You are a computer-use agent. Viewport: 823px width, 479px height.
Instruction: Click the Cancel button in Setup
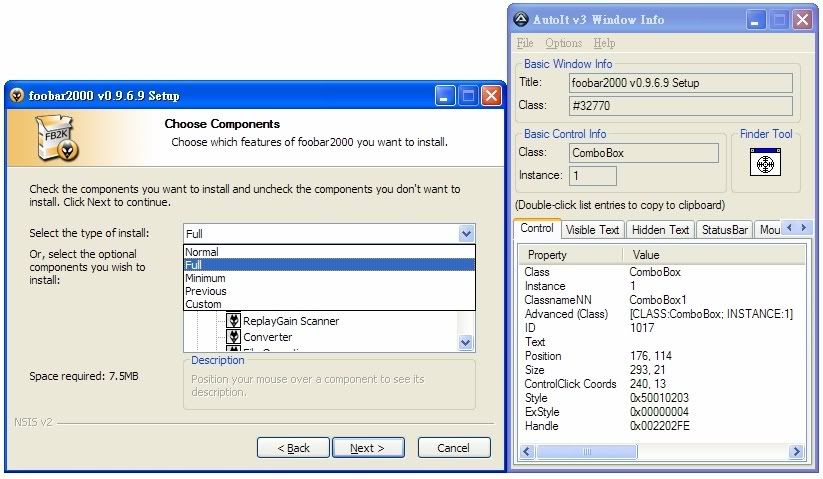point(454,448)
